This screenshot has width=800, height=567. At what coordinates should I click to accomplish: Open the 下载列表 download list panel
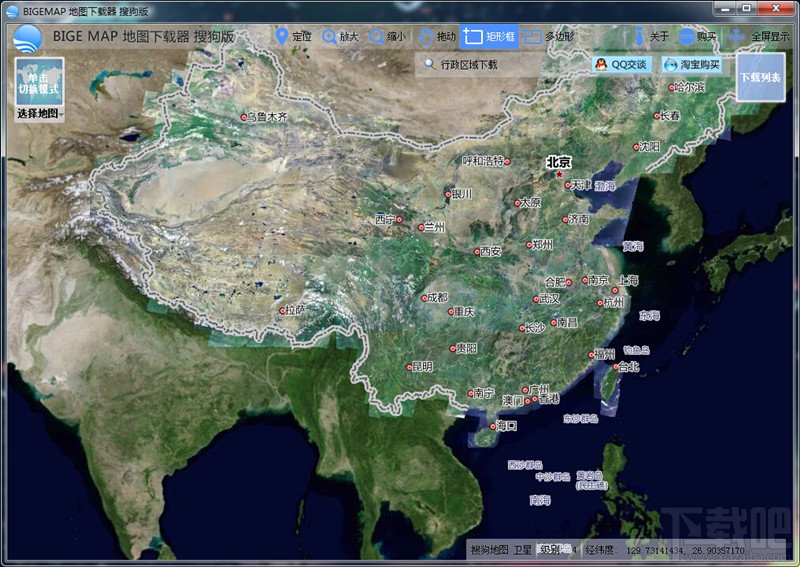[x=761, y=78]
